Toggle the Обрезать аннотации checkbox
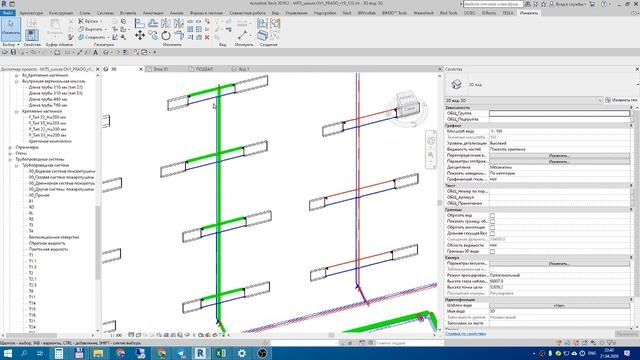Image resolution: width=640 pixels, height=360 pixels. [492, 227]
